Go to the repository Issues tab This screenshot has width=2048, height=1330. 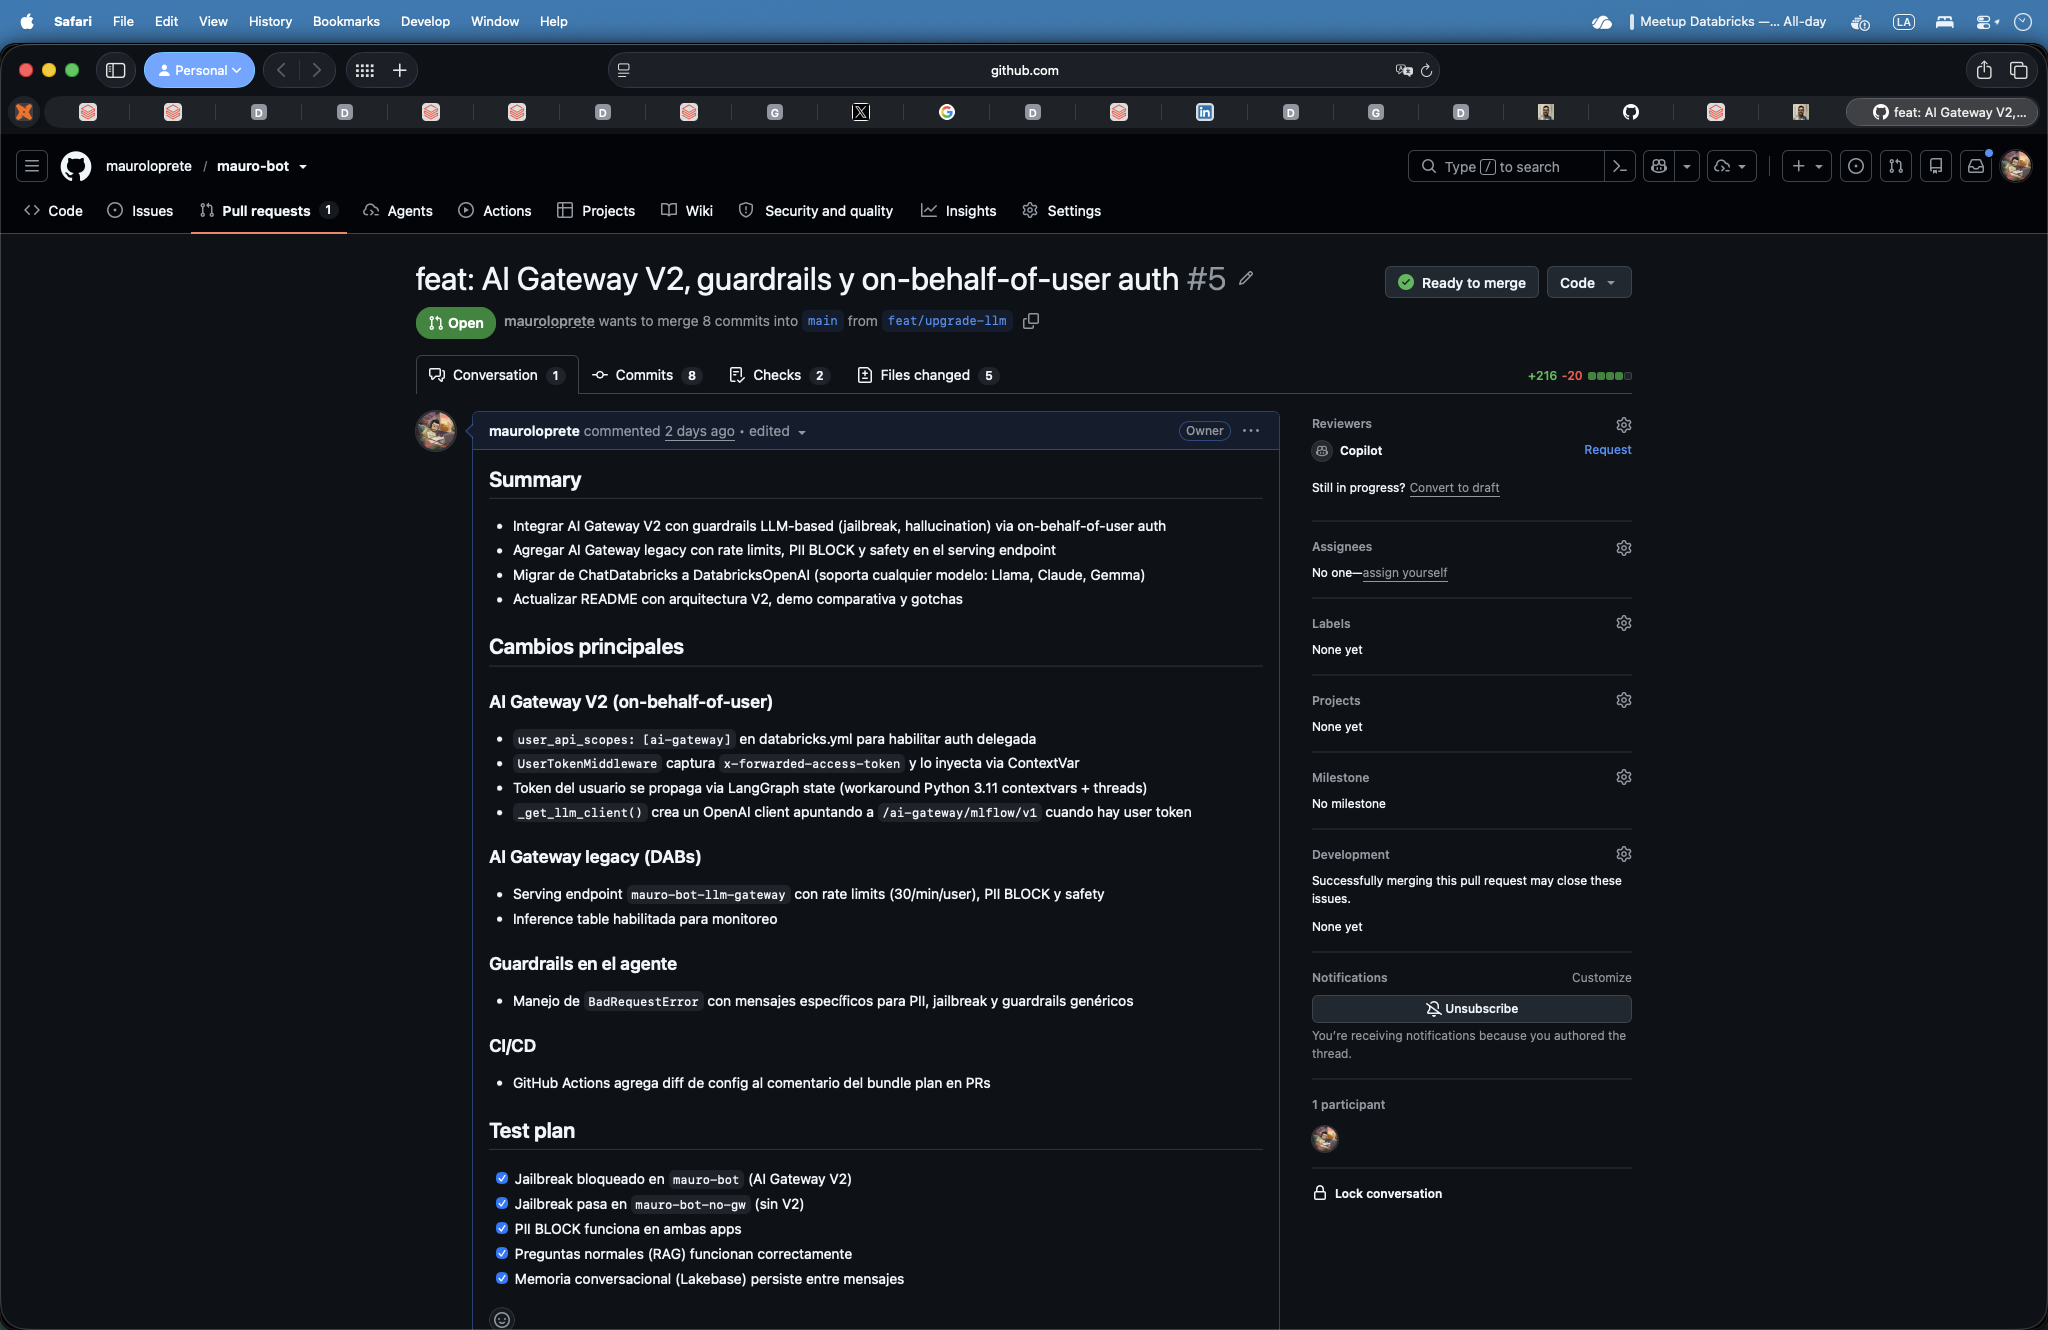click(x=140, y=211)
